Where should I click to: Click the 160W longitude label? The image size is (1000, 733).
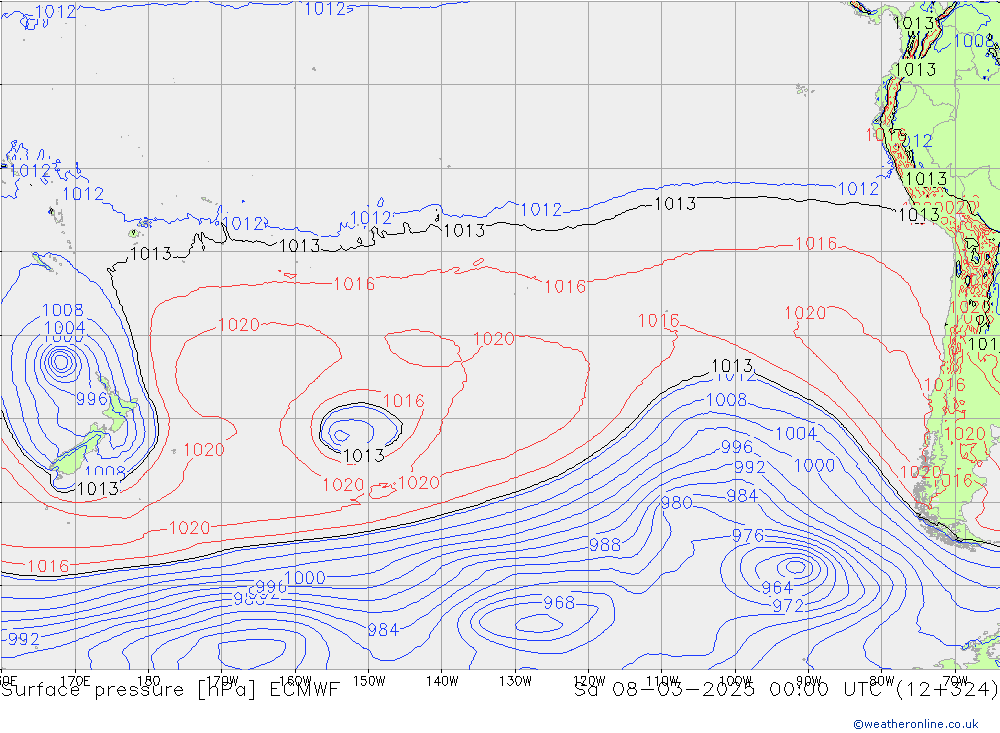(295, 681)
